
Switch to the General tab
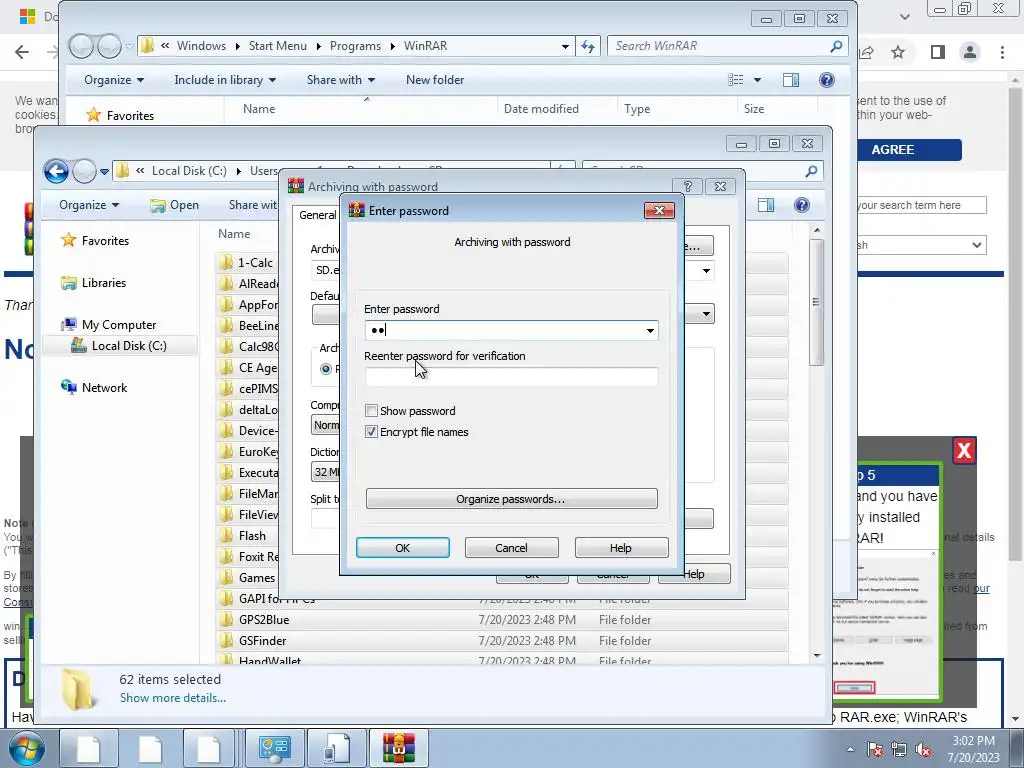tap(317, 215)
